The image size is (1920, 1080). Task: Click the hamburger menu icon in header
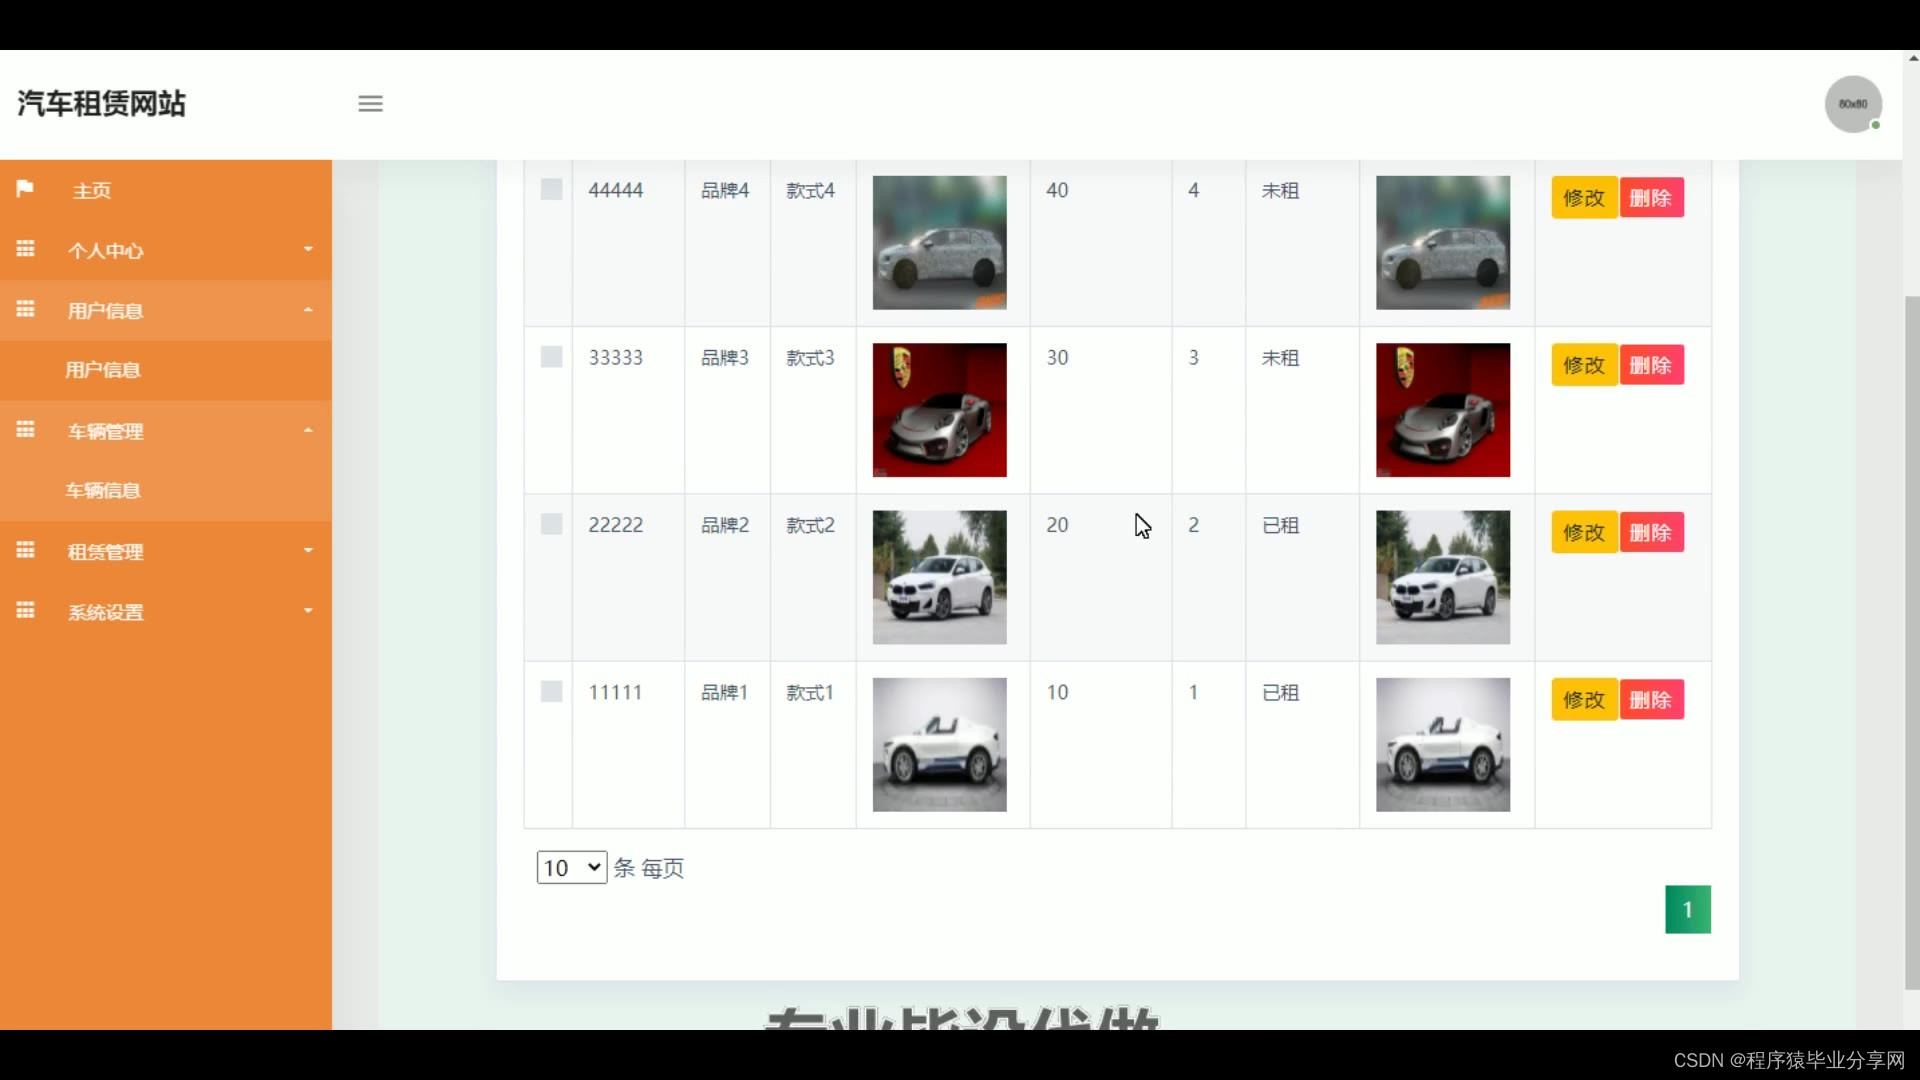(370, 103)
